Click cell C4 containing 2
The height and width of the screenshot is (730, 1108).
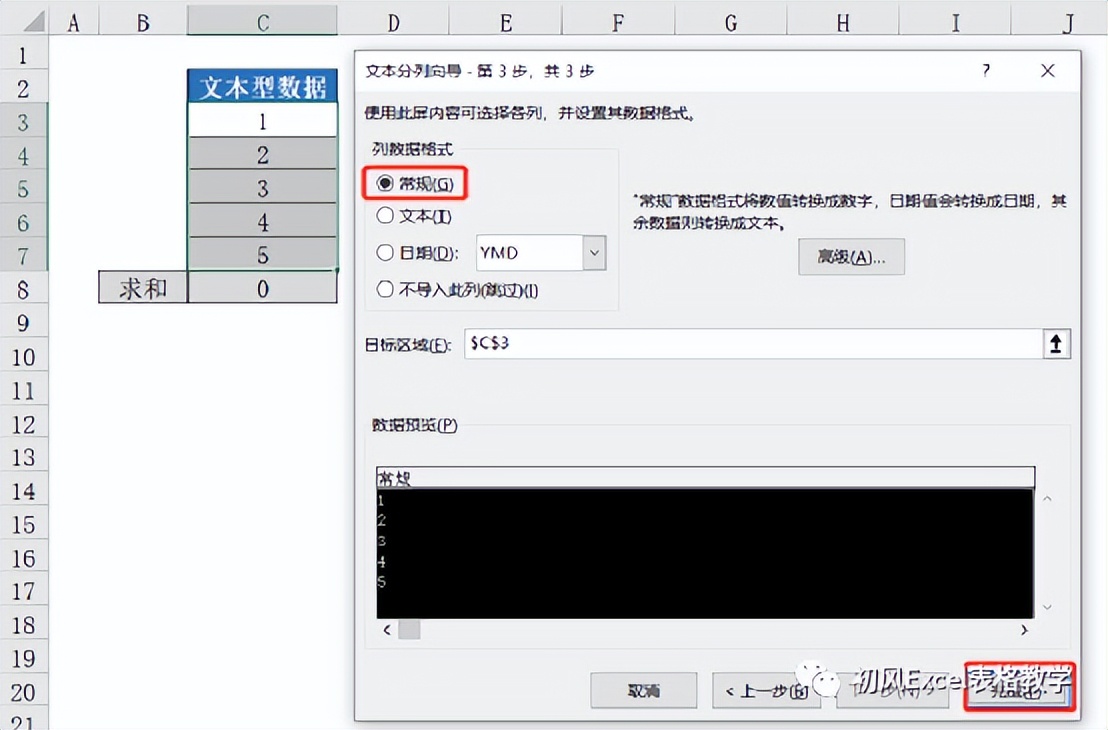click(262, 154)
